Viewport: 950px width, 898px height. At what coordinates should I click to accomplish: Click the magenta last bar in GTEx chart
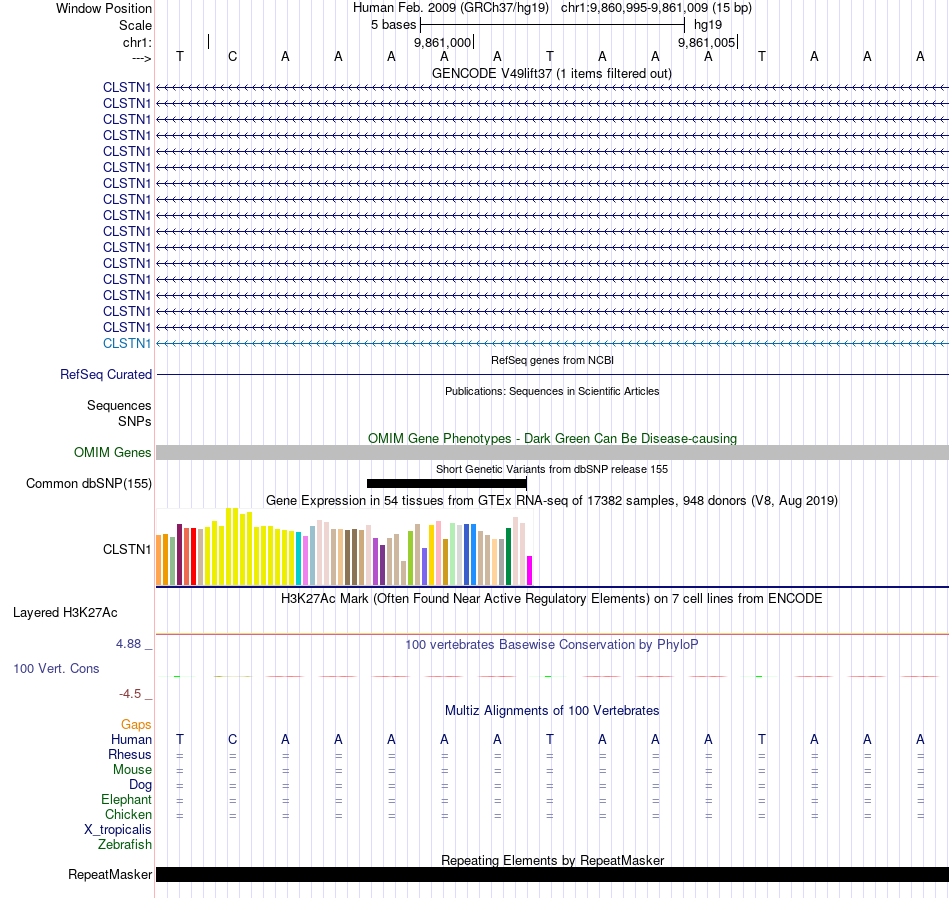pos(530,570)
